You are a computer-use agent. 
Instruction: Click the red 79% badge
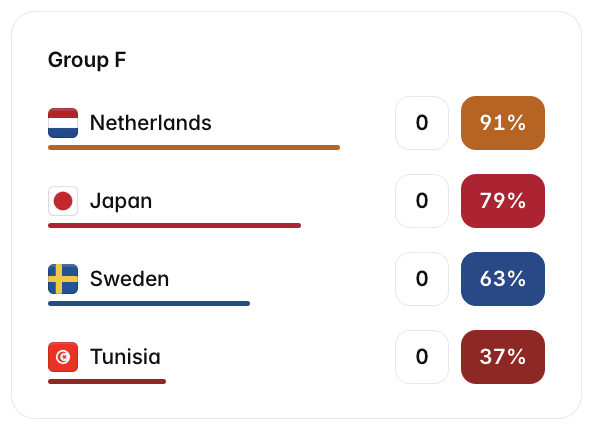[503, 201]
